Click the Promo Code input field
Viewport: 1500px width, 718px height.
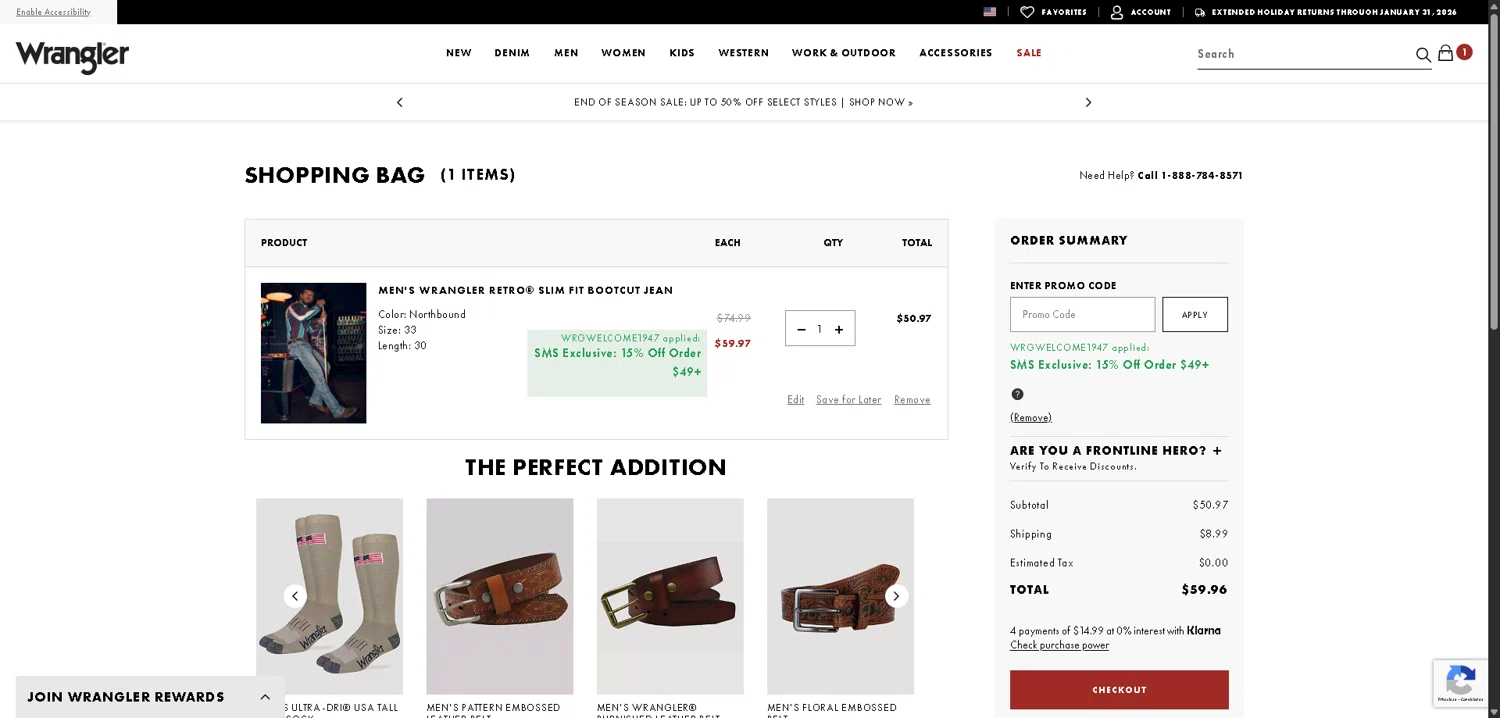tap(1082, 314)
